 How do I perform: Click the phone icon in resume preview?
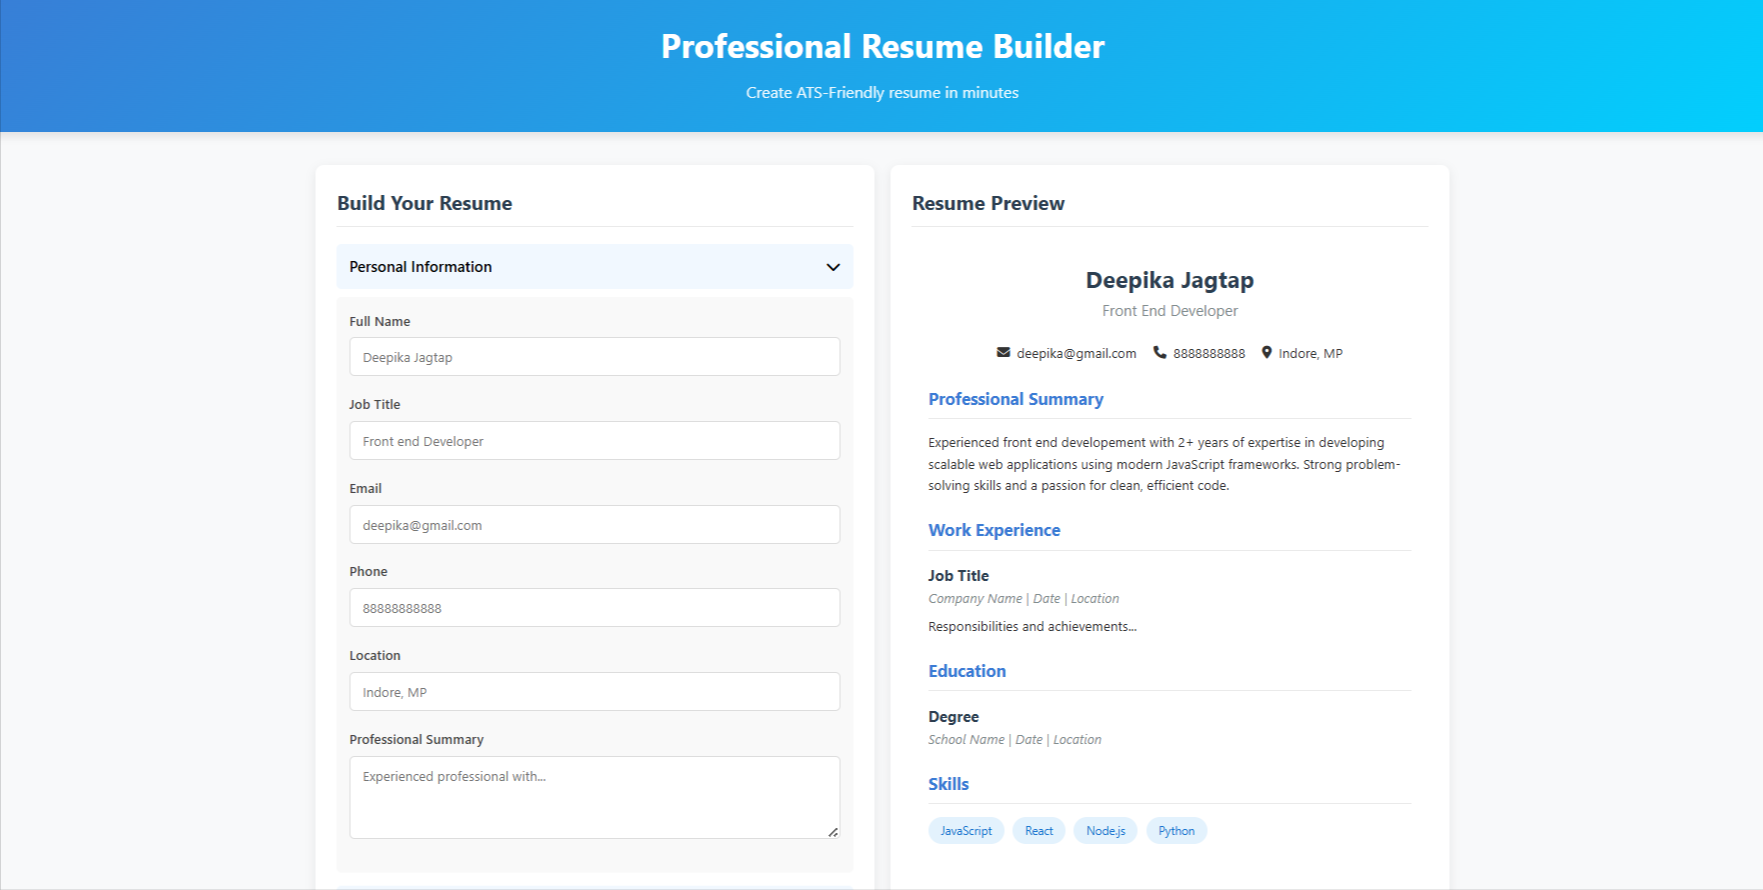[1160, 352]
